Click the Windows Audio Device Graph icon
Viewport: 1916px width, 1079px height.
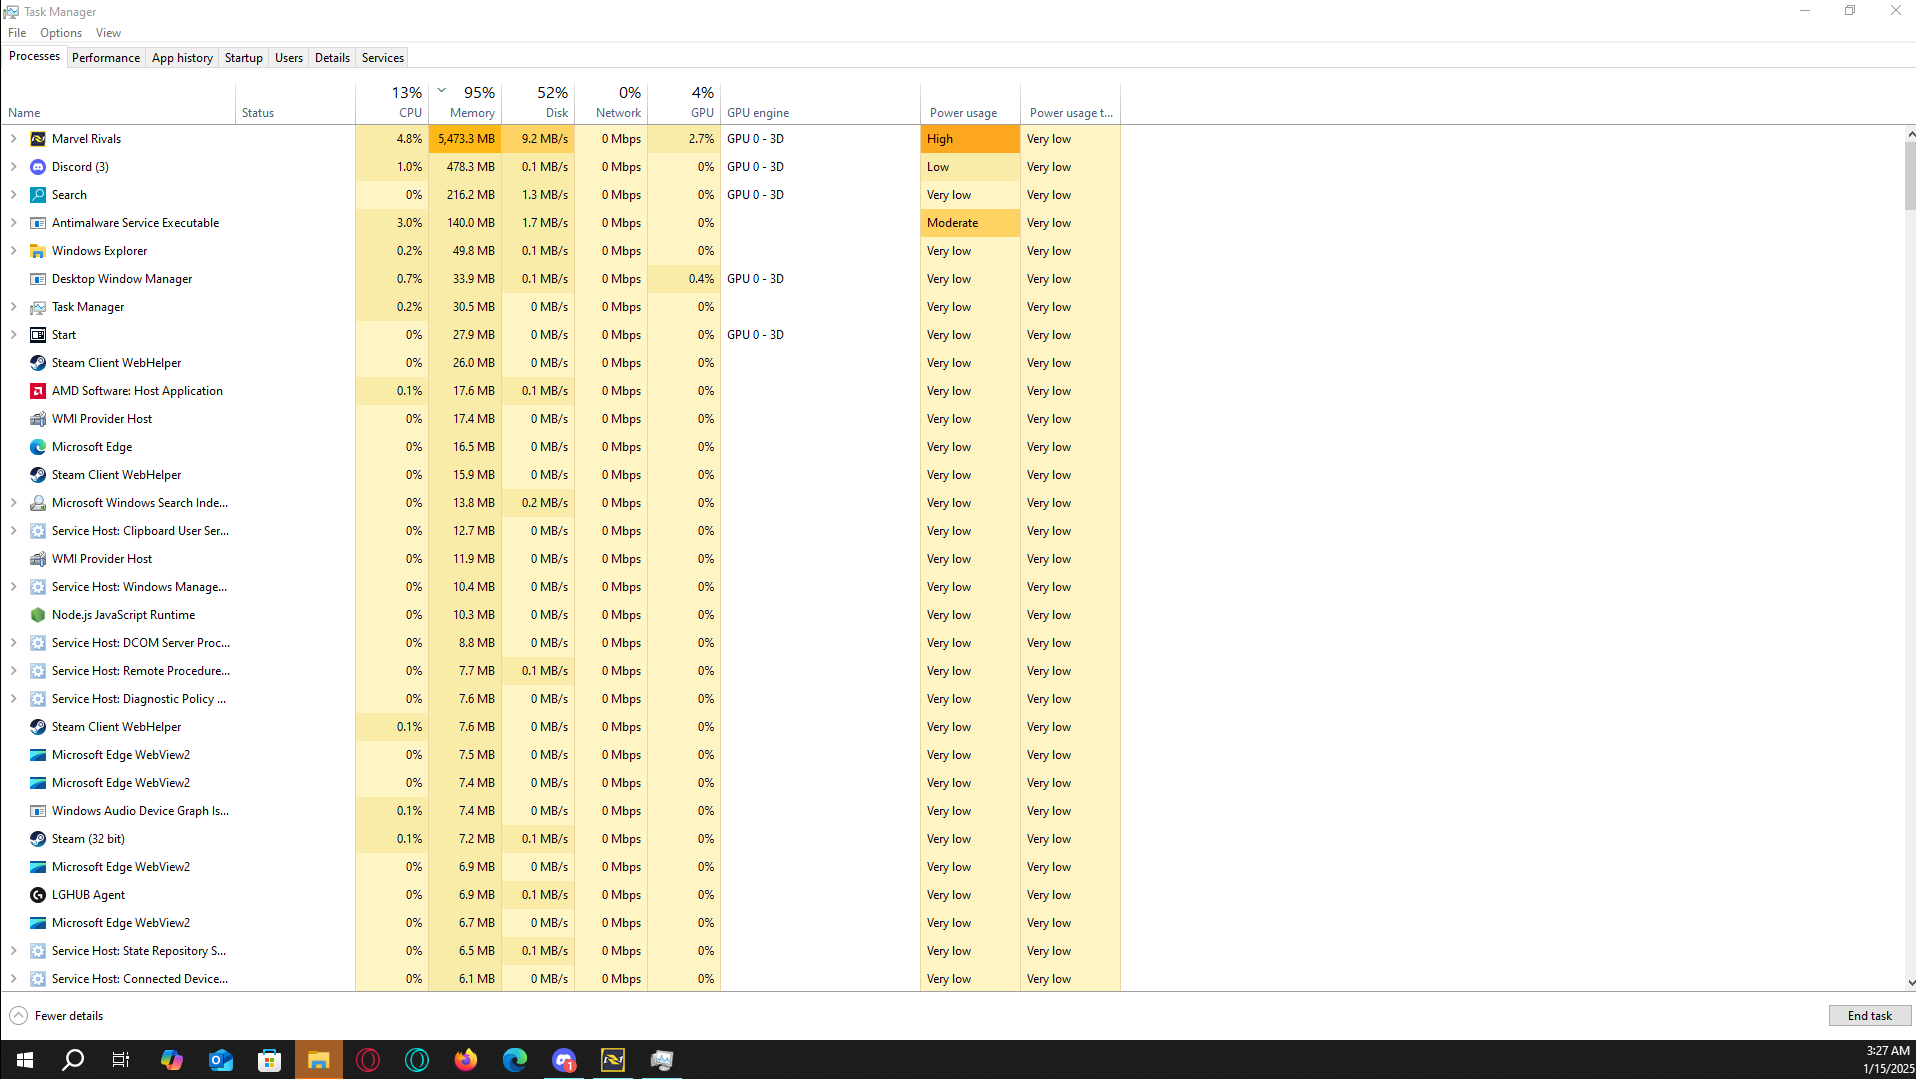38,811
